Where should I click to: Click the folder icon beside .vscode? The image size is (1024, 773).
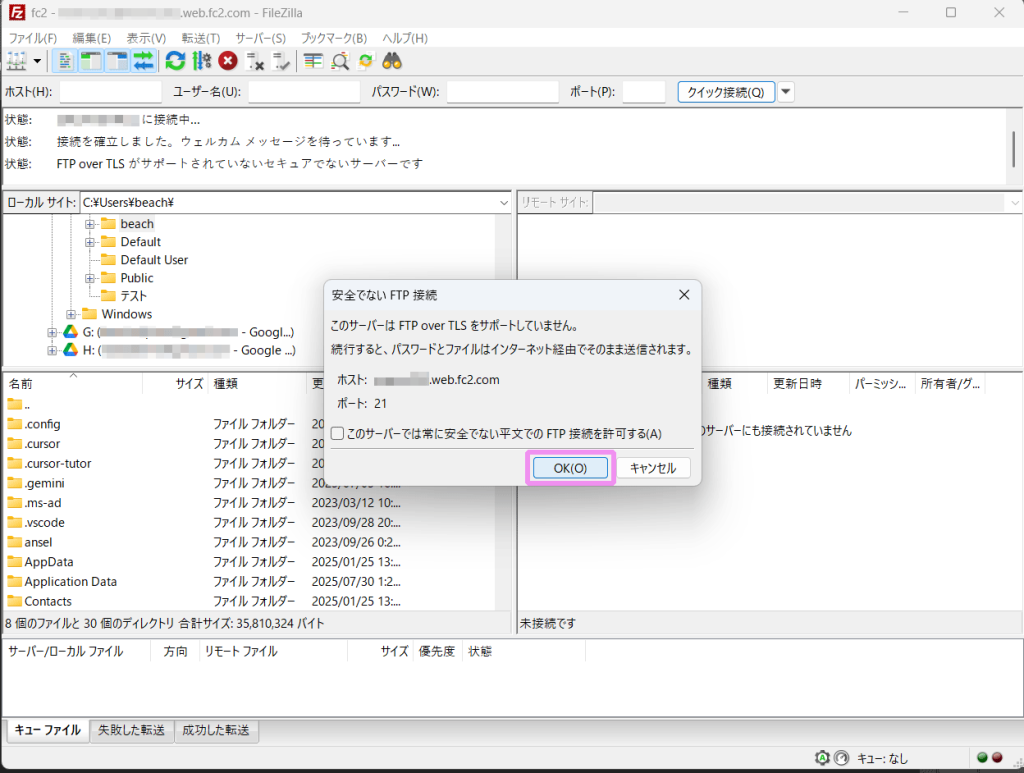[x=14, y=522]
